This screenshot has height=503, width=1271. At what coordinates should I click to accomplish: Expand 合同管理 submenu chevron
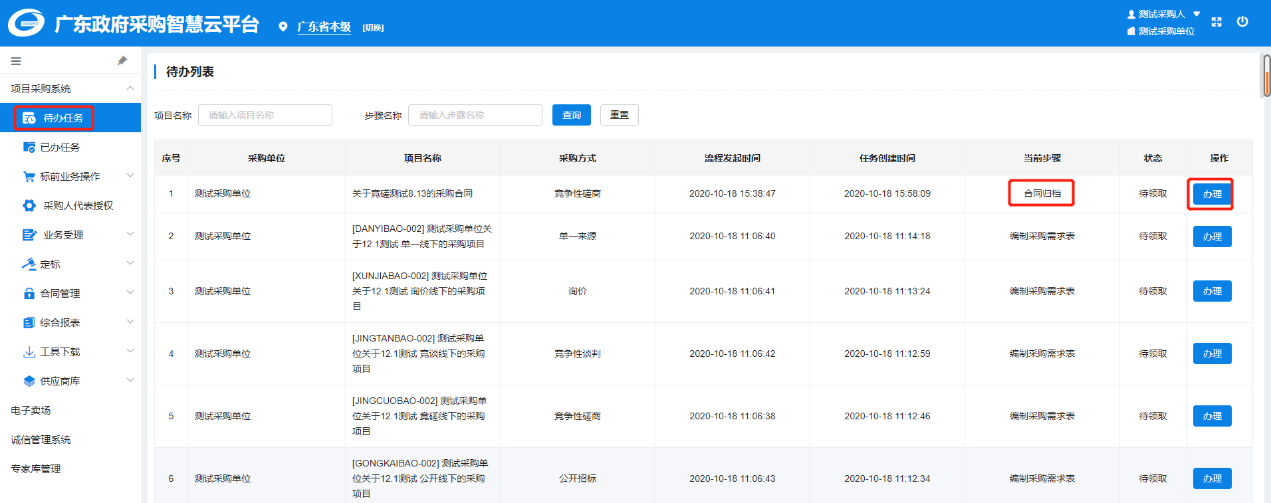coord(130,294)
